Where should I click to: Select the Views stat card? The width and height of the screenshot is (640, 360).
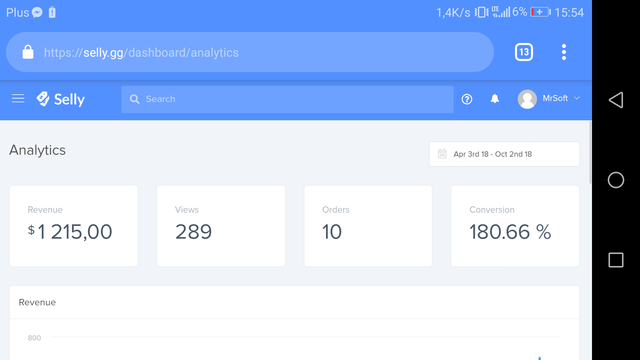point(221,226)
